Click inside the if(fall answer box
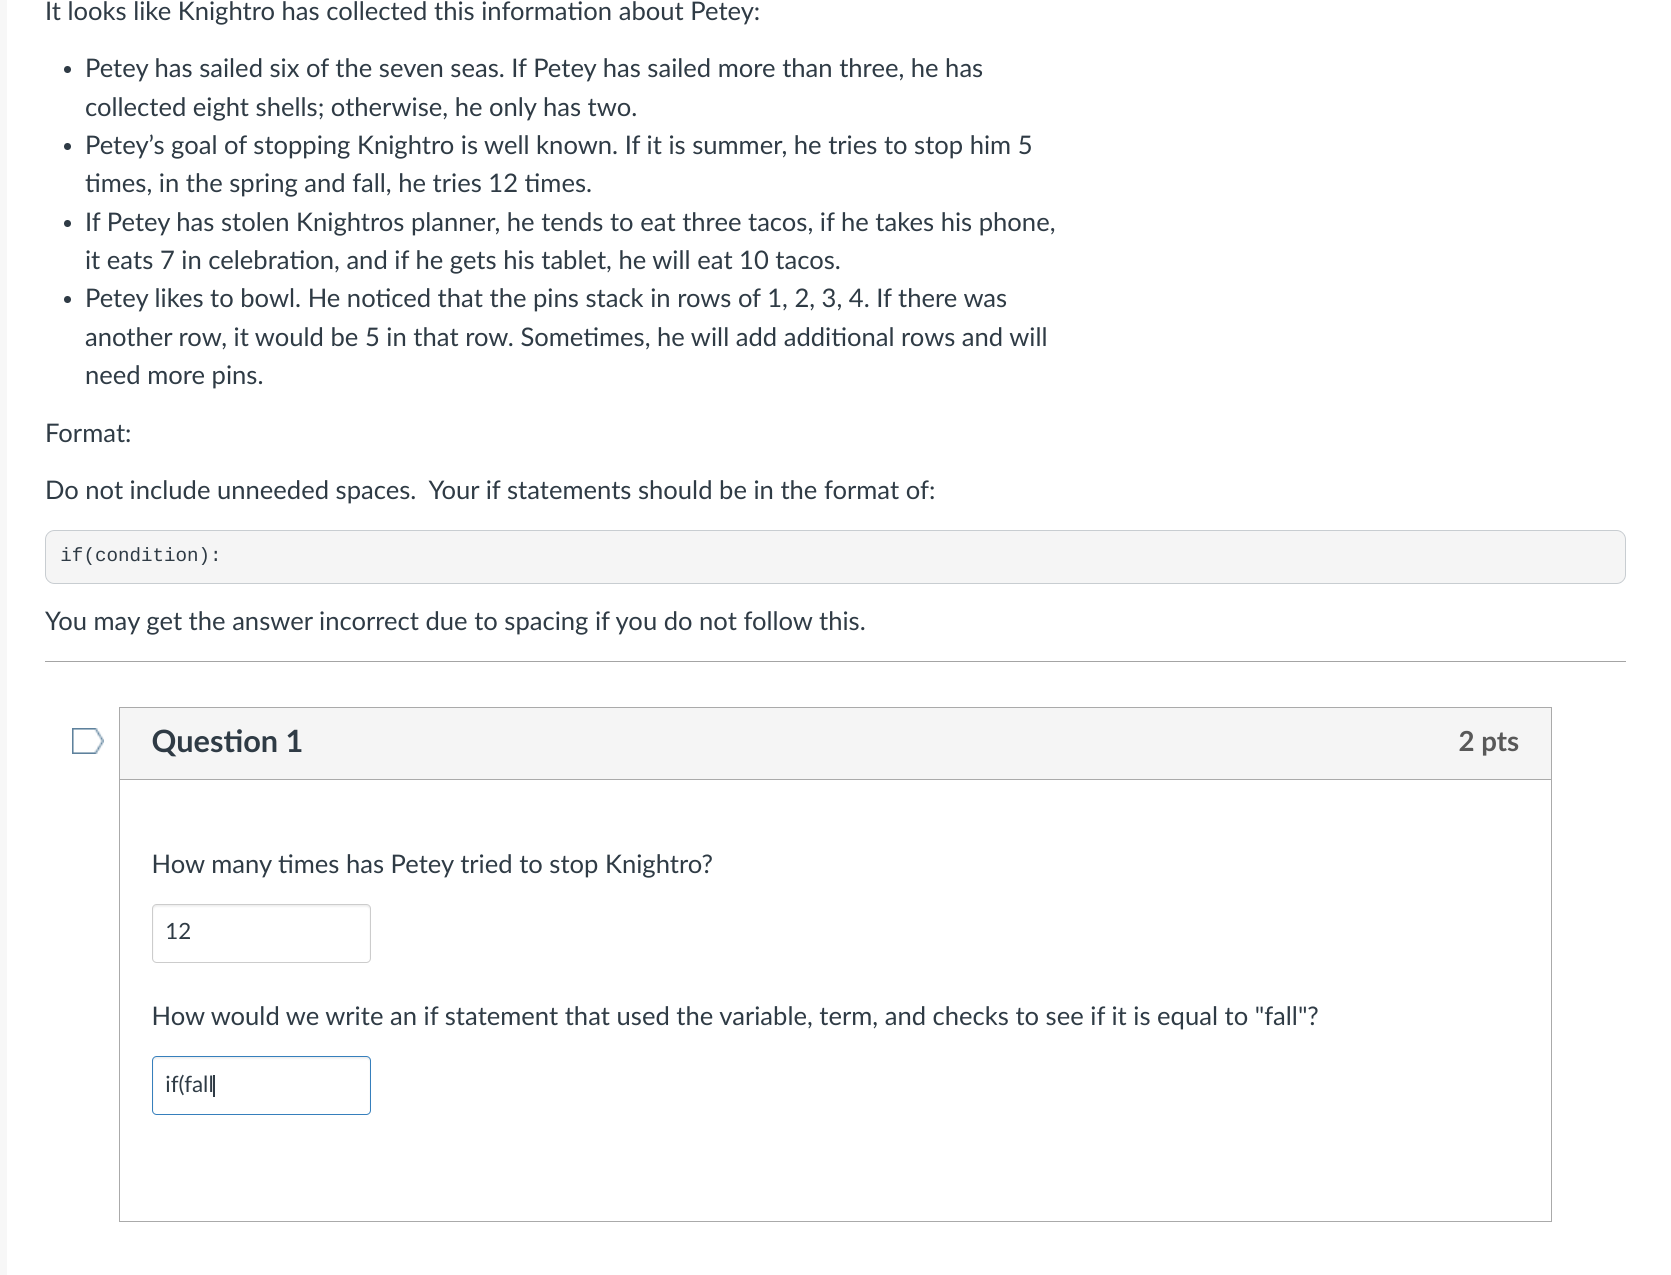The image size is (1671, 1275). [x=260, y=1085]
